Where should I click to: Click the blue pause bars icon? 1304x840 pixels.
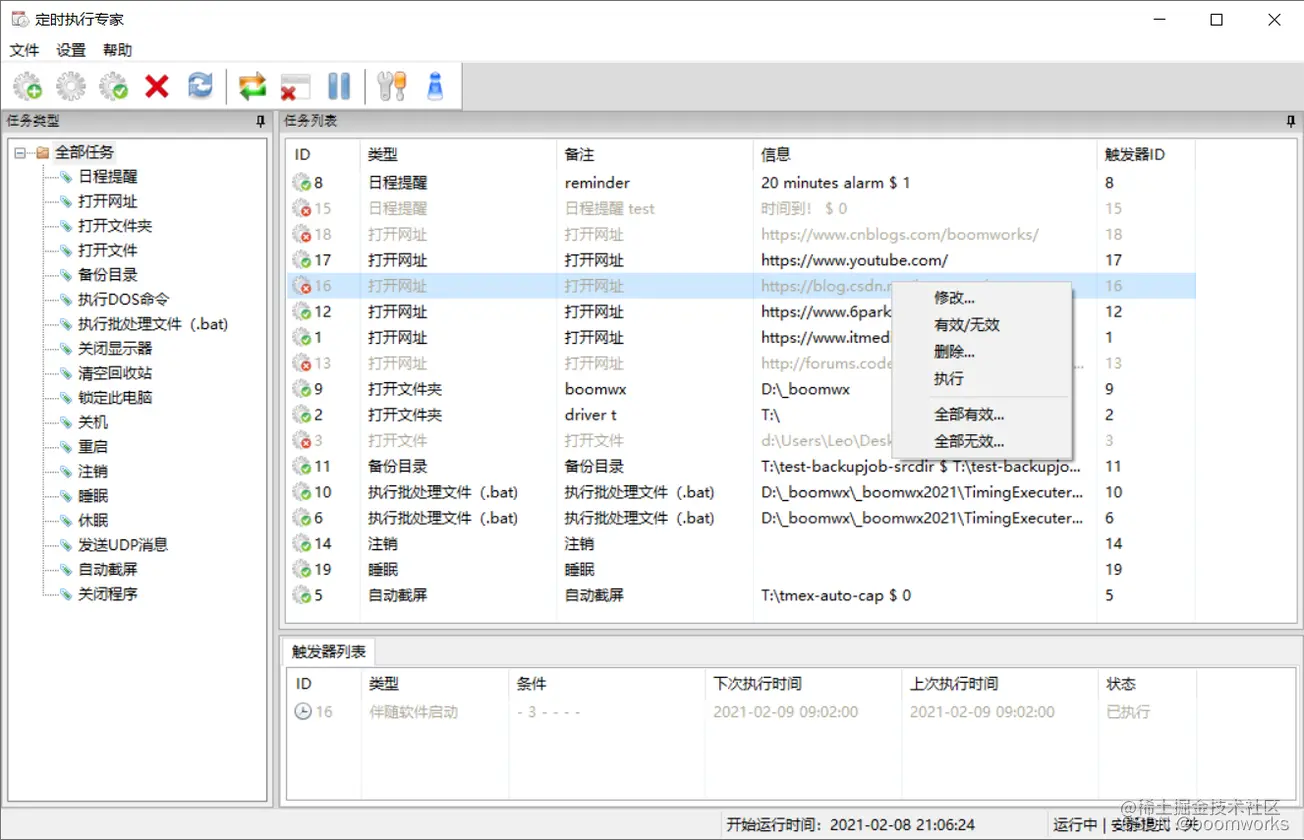tap(339, 87)
